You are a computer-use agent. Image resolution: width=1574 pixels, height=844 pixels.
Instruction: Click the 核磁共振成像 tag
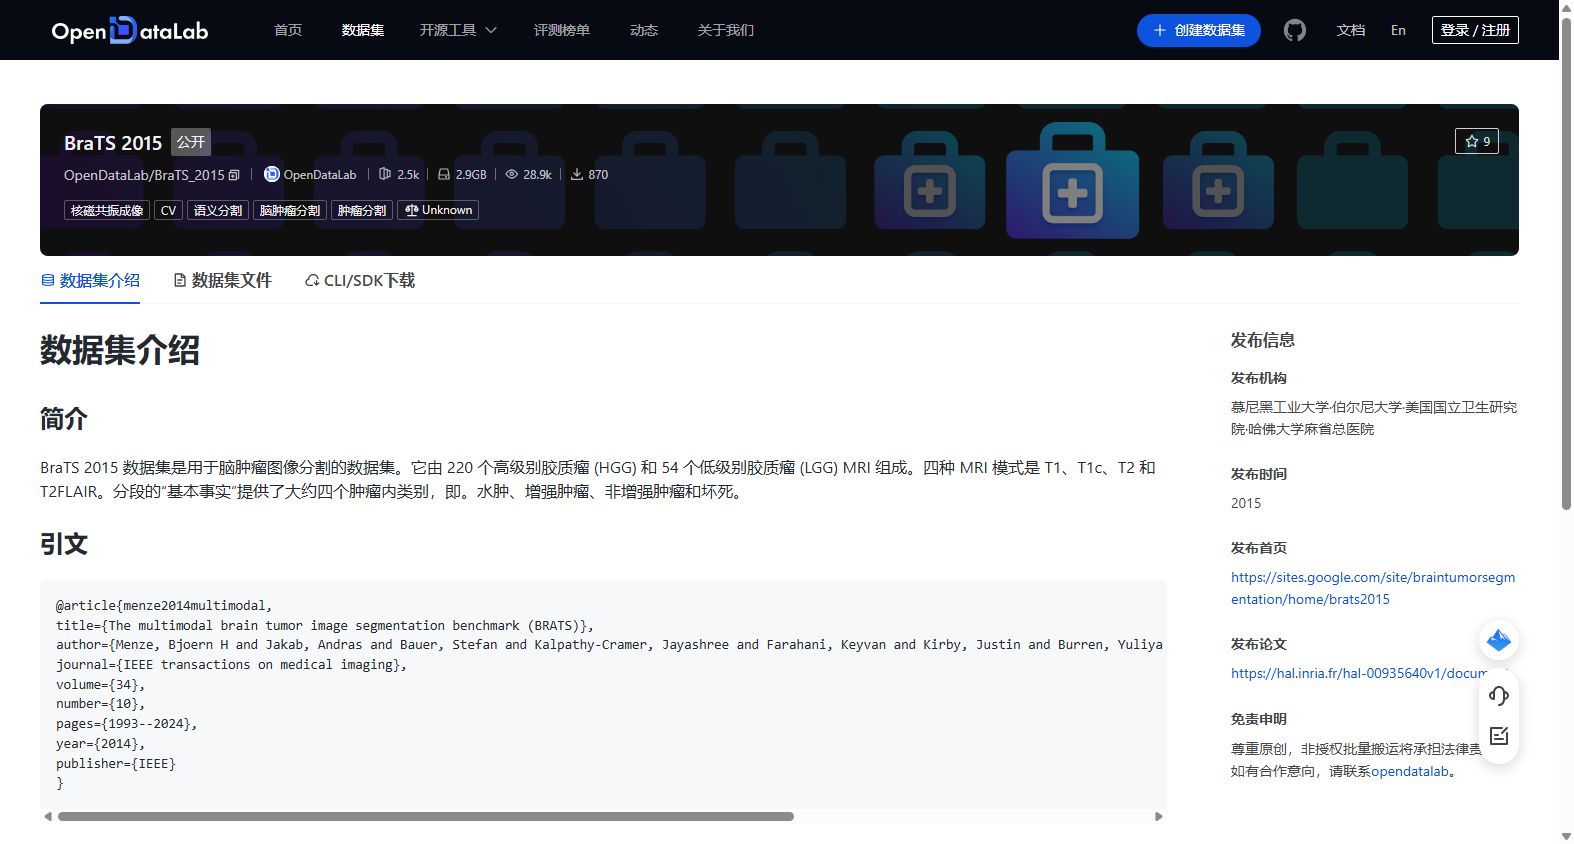coord(107,210)
